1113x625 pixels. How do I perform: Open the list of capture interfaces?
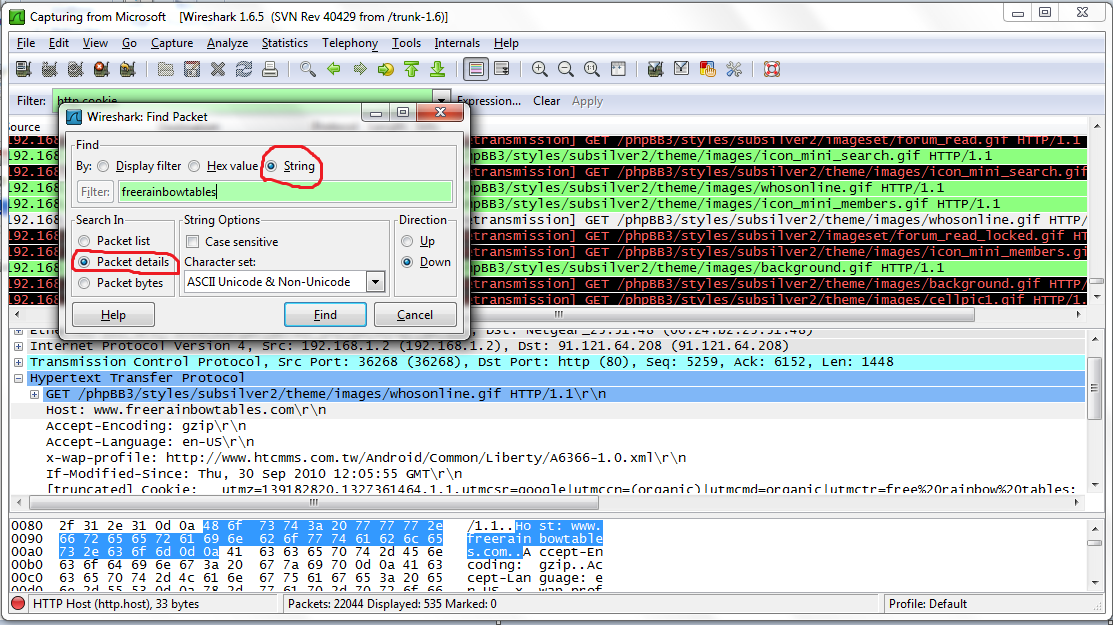[x=23, y=69]
